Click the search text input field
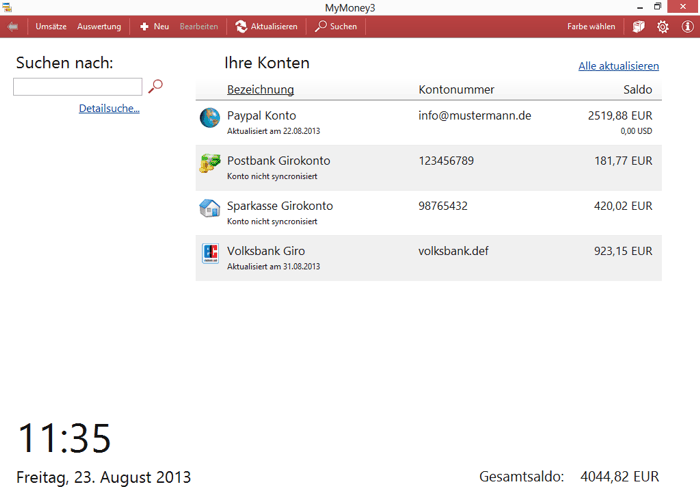This screenshot has height=498, width=700. click(77, 87)
